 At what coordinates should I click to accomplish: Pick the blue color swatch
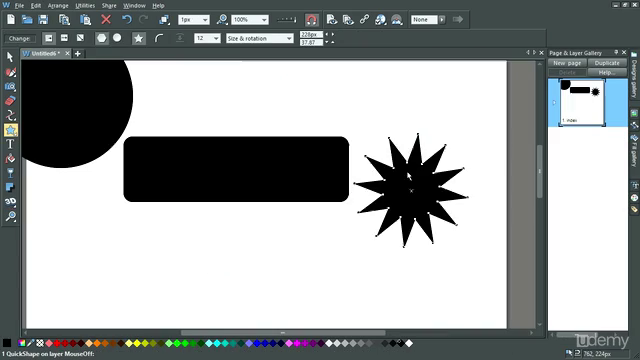coord(257,343)
